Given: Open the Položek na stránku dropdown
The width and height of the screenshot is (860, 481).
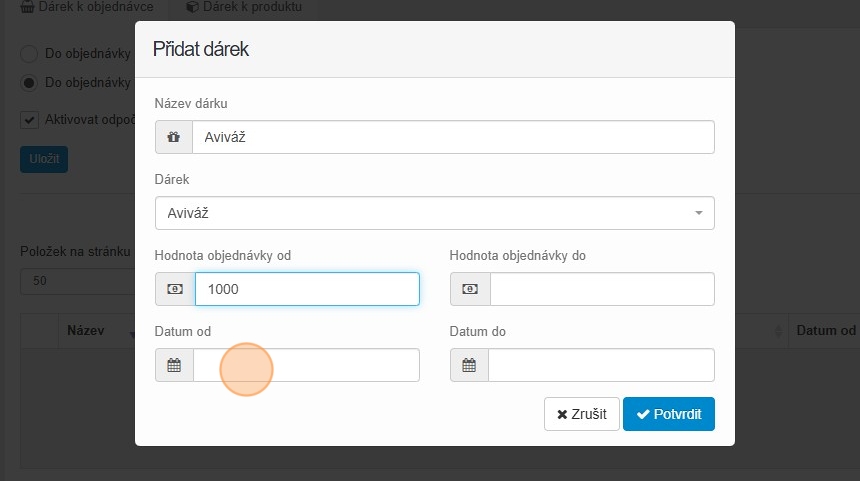Looking at the screenshot, I should (75, 281).
